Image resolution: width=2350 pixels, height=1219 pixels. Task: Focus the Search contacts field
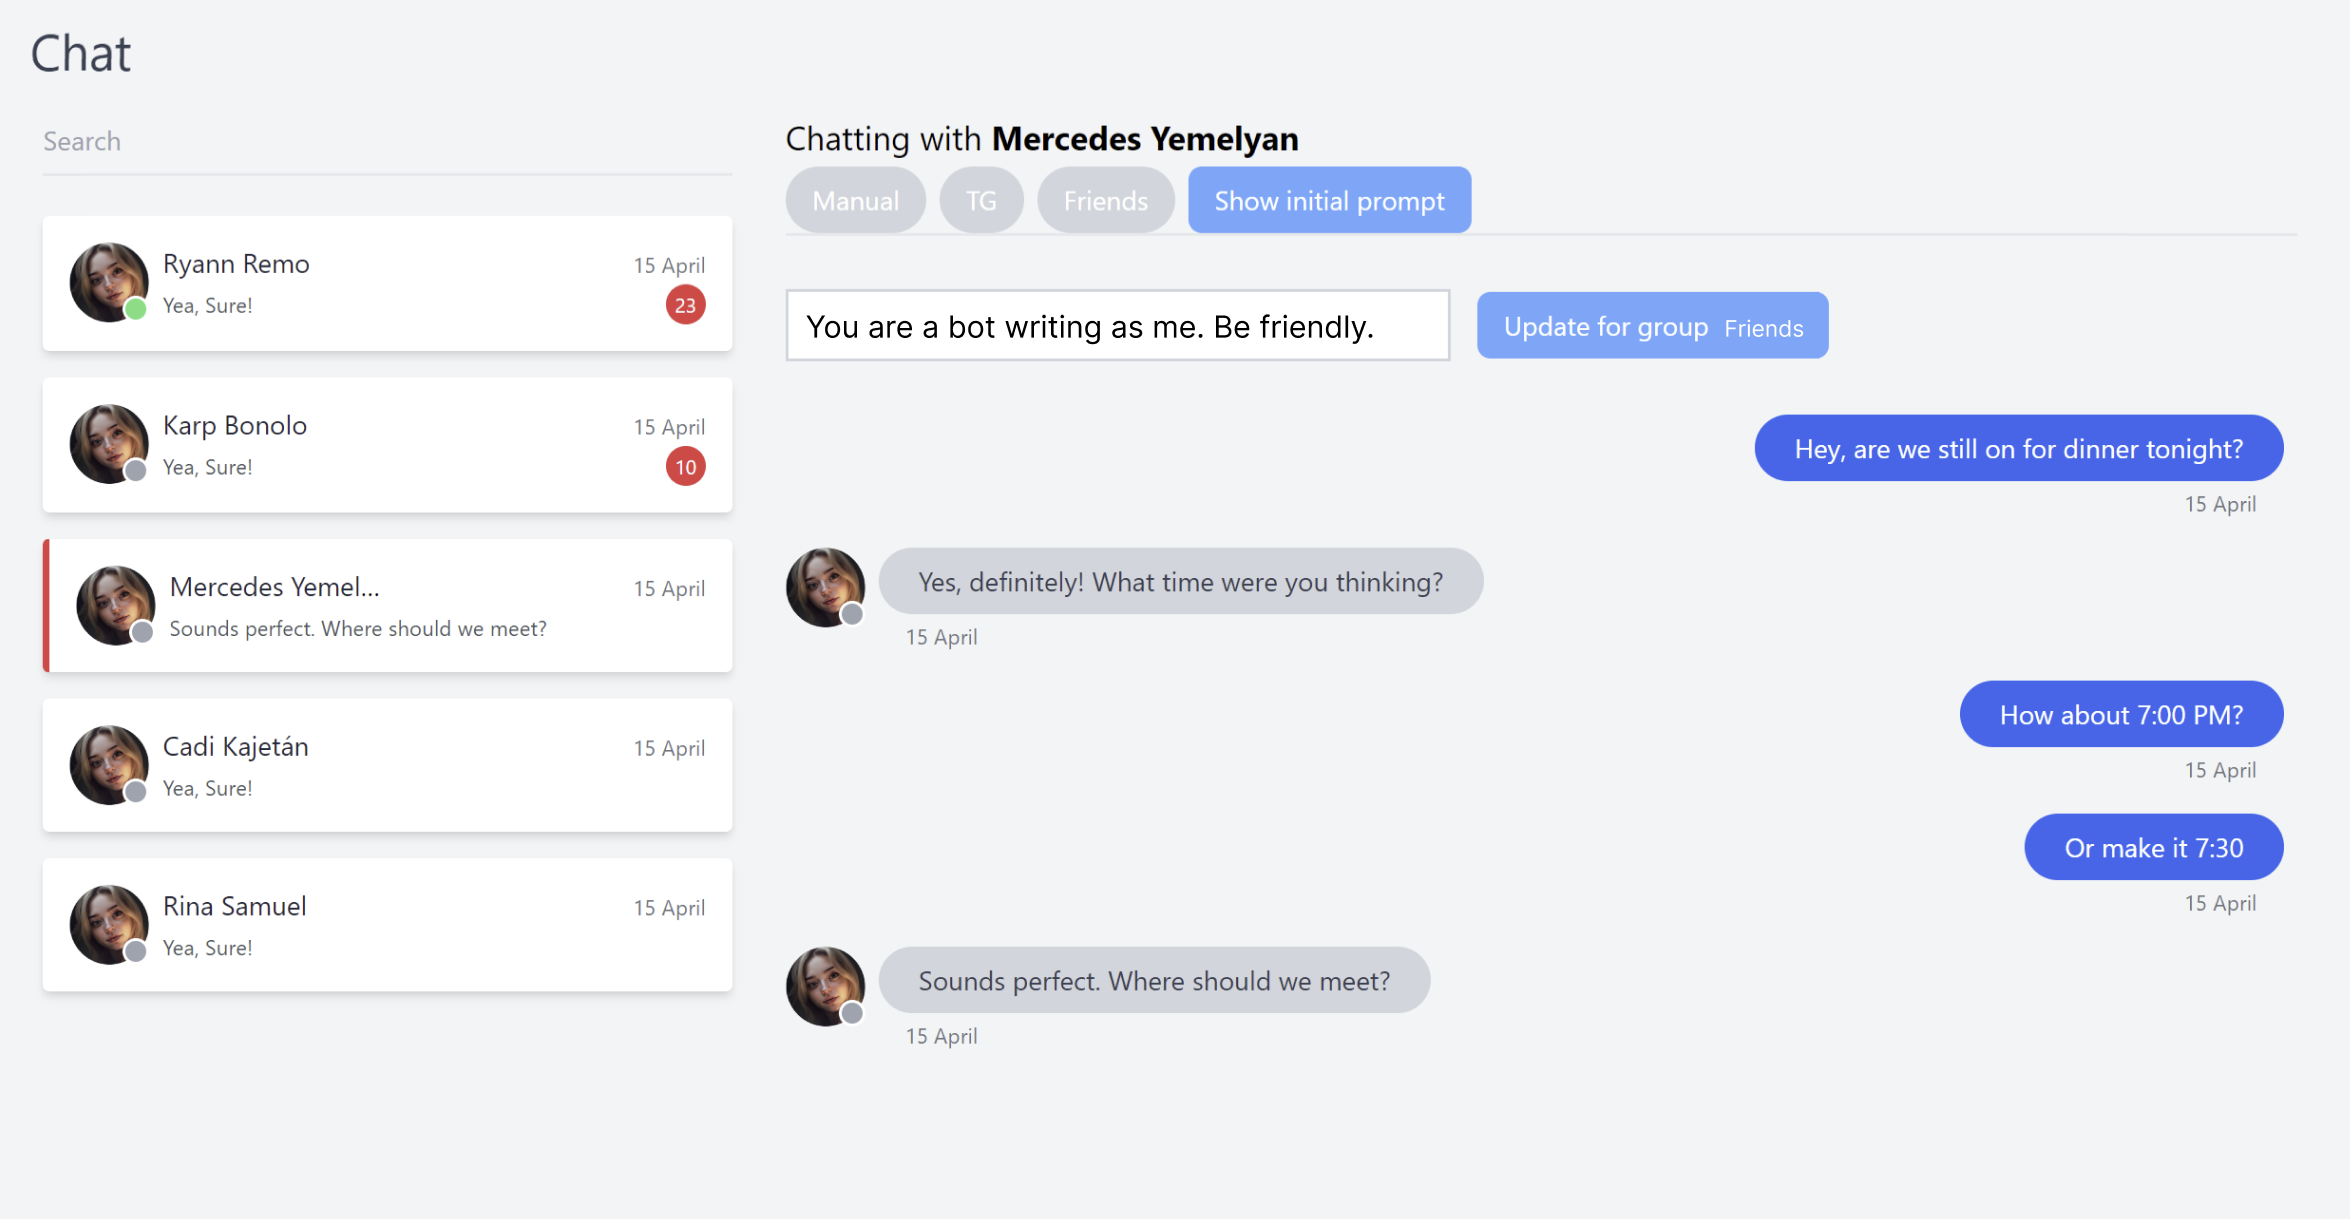[388, 142]
